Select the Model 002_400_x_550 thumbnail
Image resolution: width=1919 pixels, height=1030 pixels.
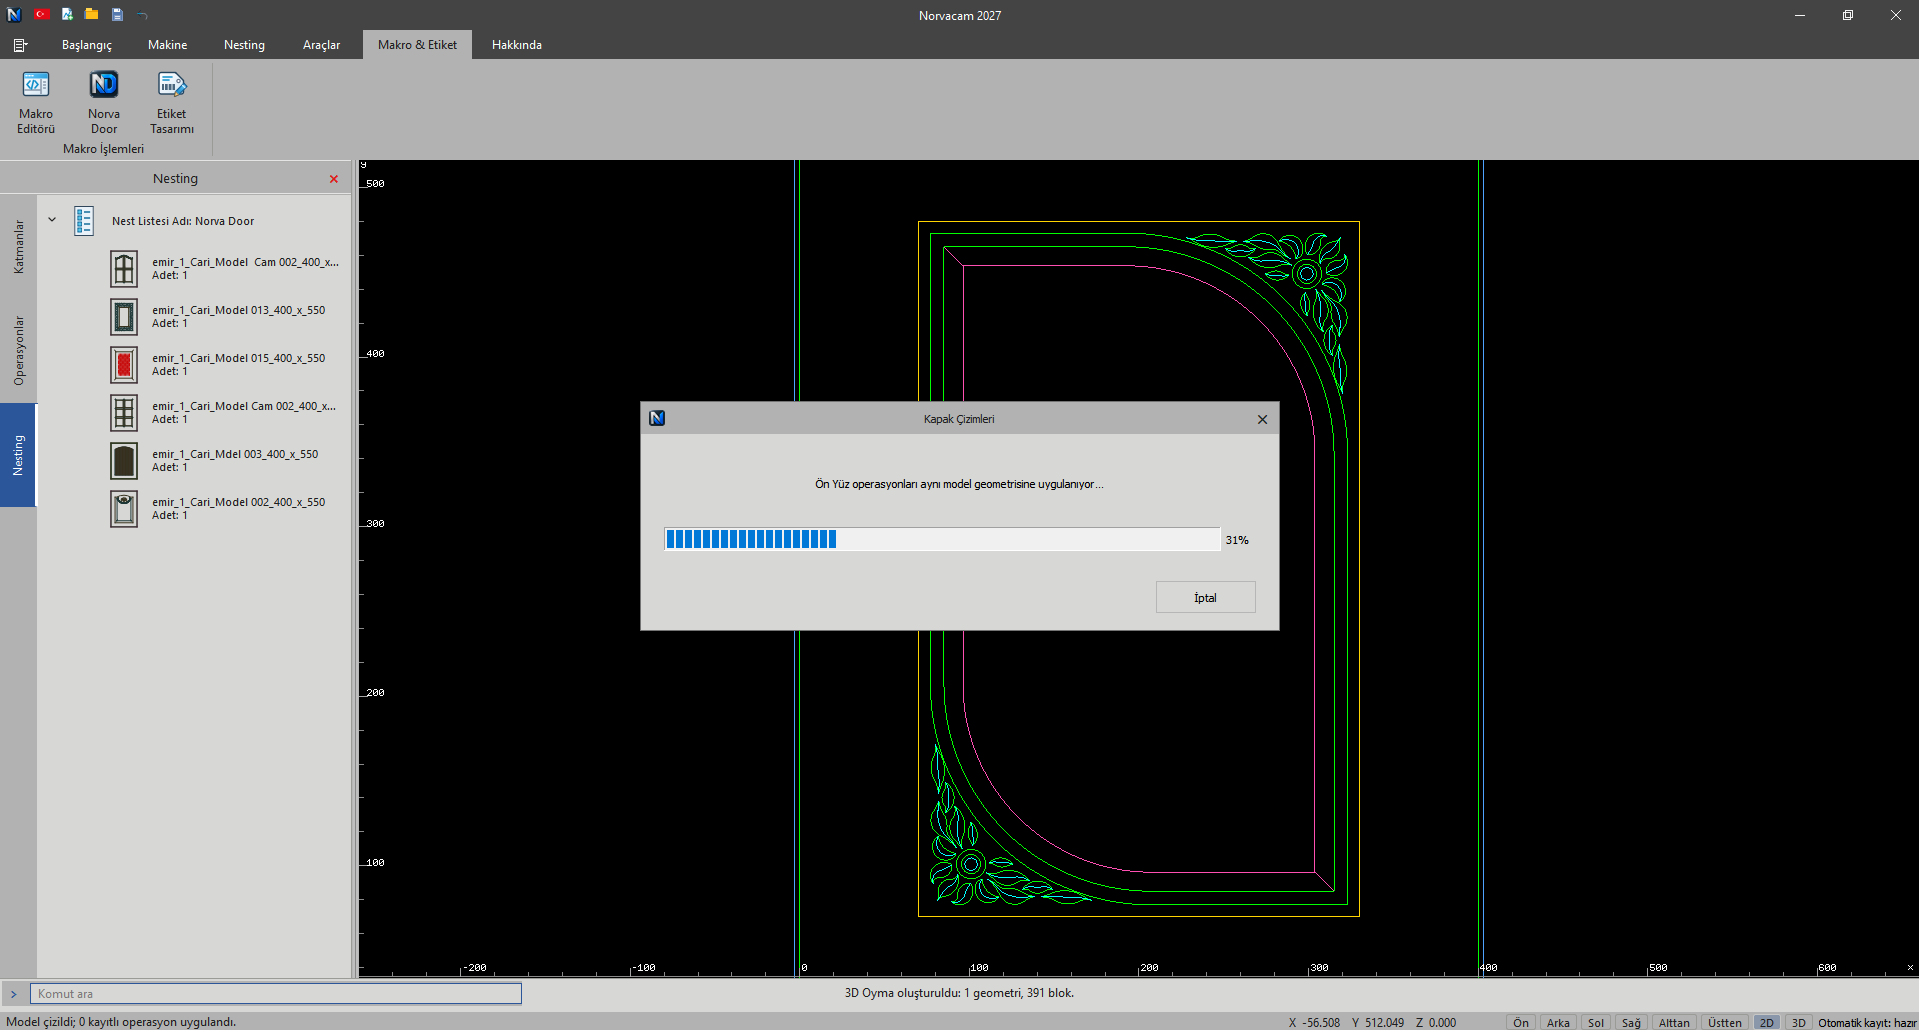click(124, 509)
